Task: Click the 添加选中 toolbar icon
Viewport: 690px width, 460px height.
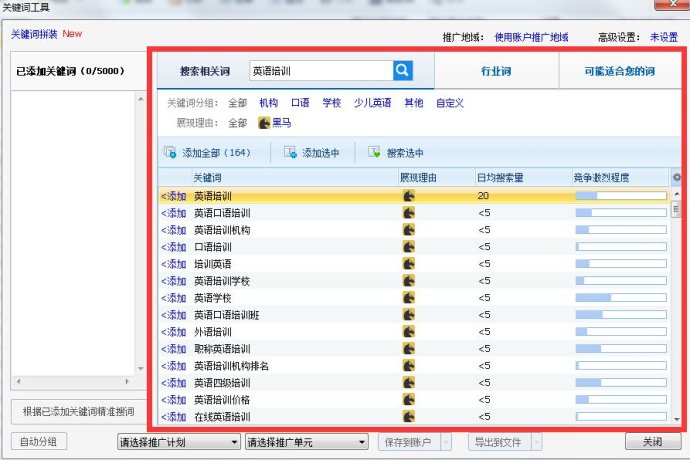Action: (290, 152)
